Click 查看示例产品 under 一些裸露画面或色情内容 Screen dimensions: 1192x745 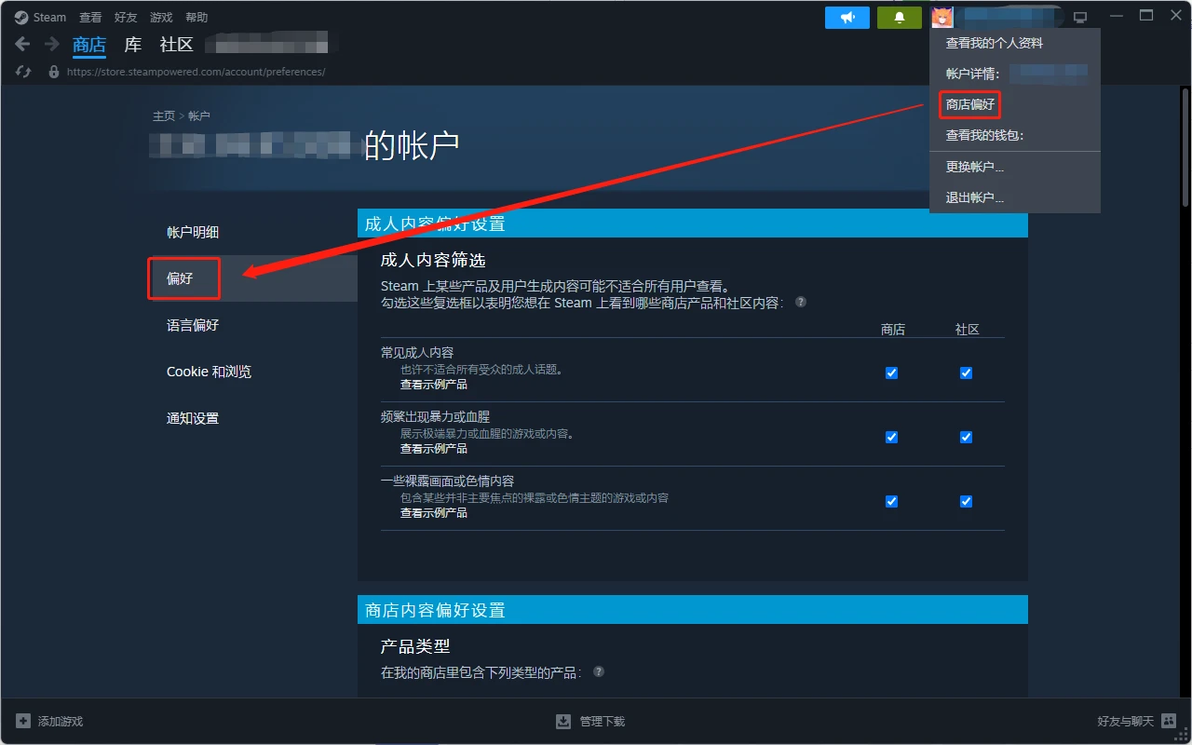point(433,513)
